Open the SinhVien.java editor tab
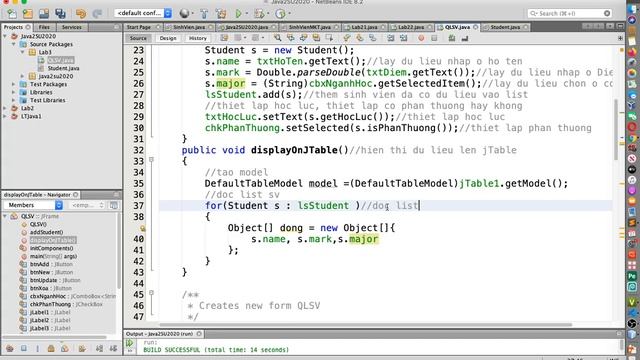Screen dimensions: 640x360 (x=189, y=27)
